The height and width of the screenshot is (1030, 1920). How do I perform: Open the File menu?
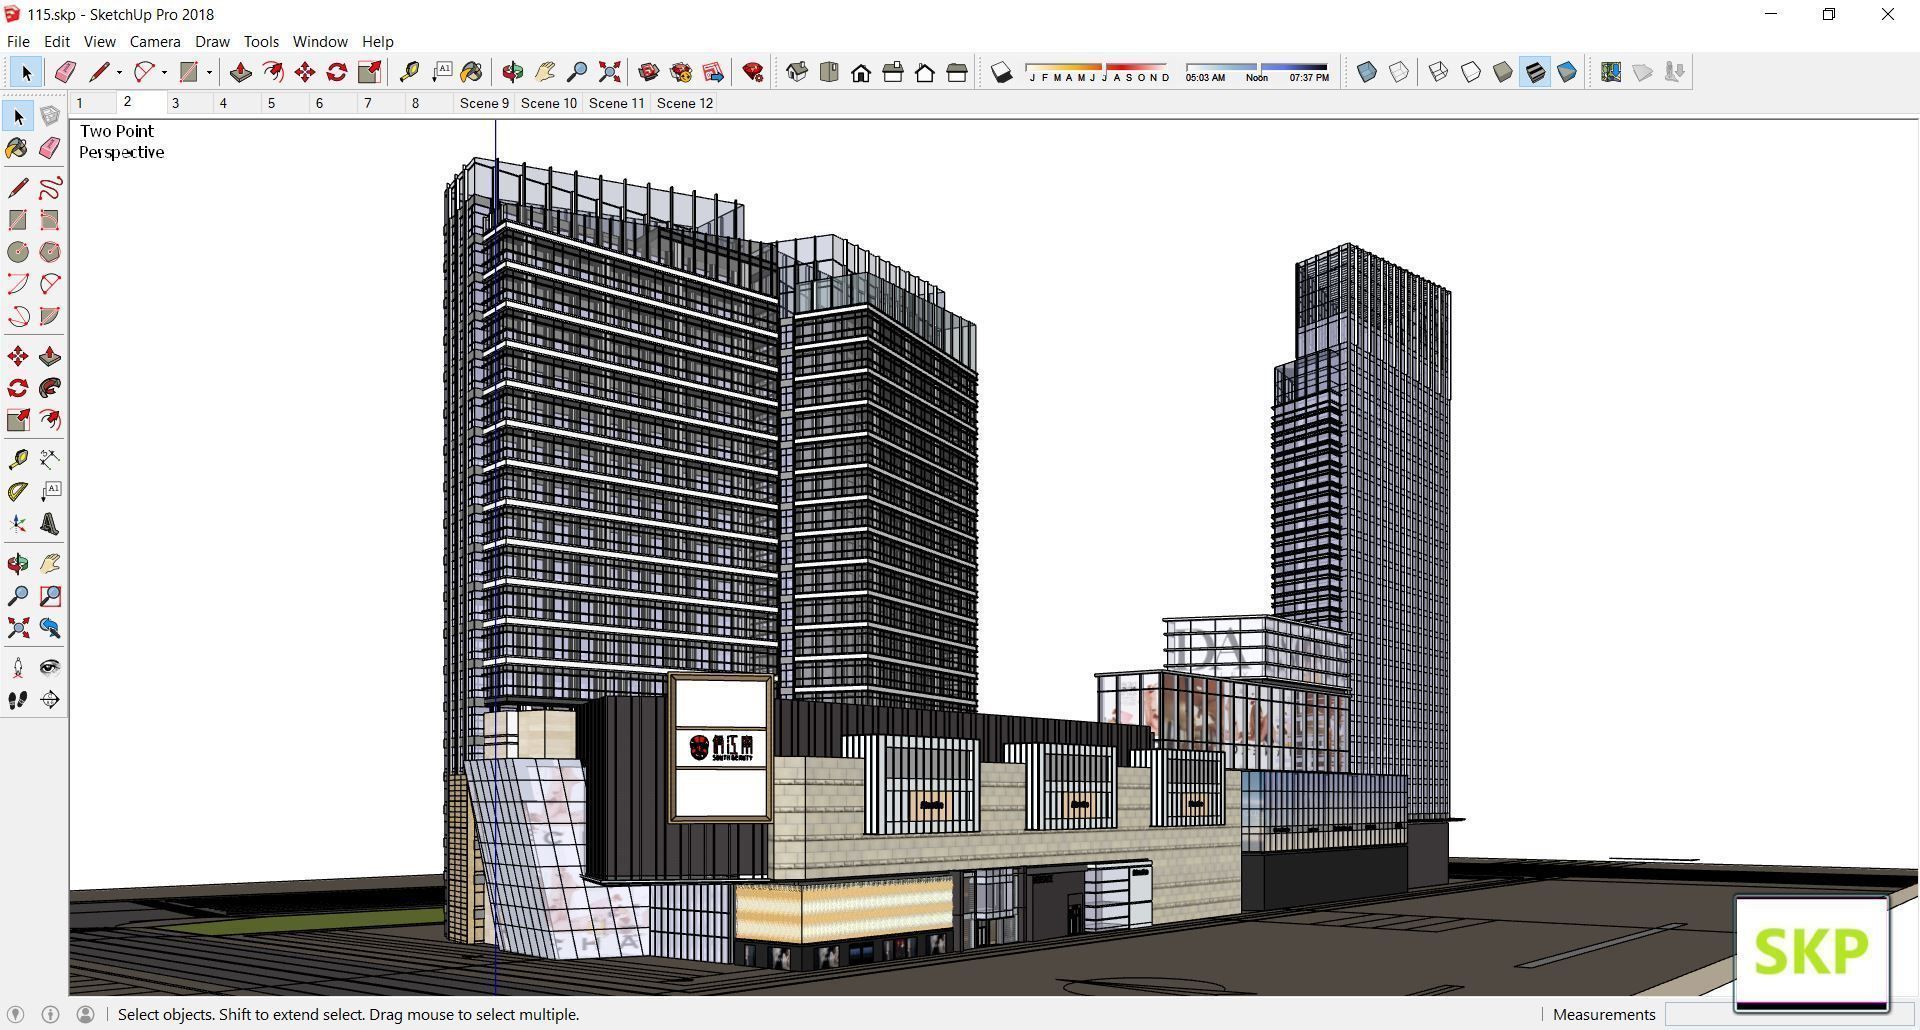coord(18,42)
